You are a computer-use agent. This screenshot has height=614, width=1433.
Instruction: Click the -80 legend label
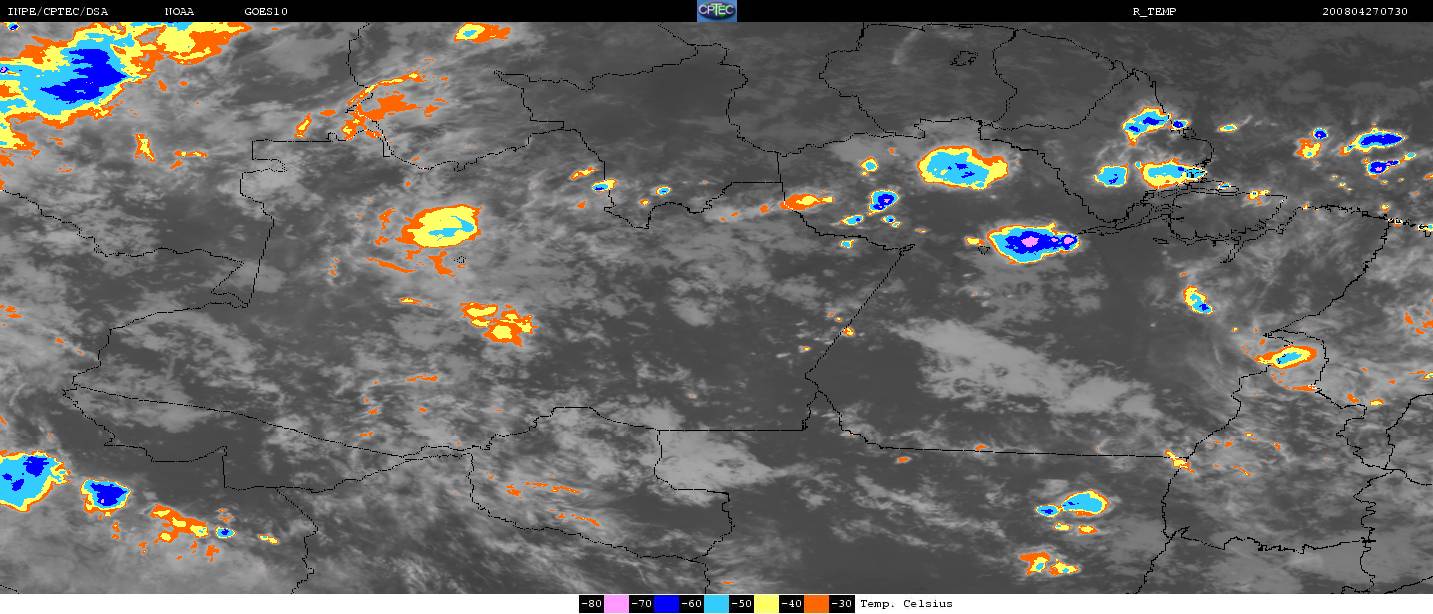(x=592, y=603)
